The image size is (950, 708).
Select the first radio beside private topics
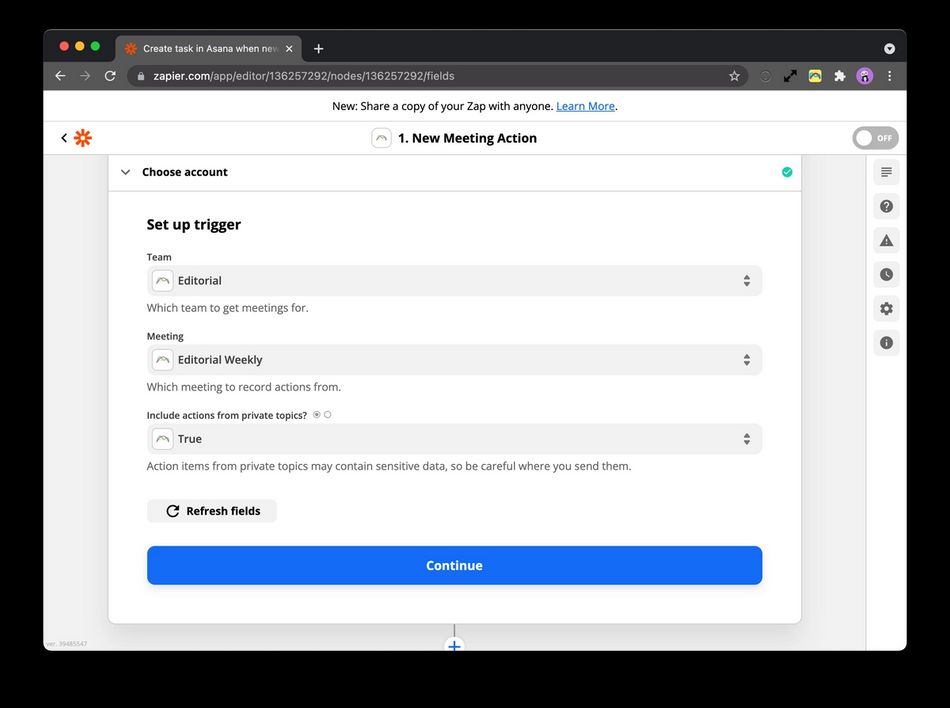tap(317, 415)
